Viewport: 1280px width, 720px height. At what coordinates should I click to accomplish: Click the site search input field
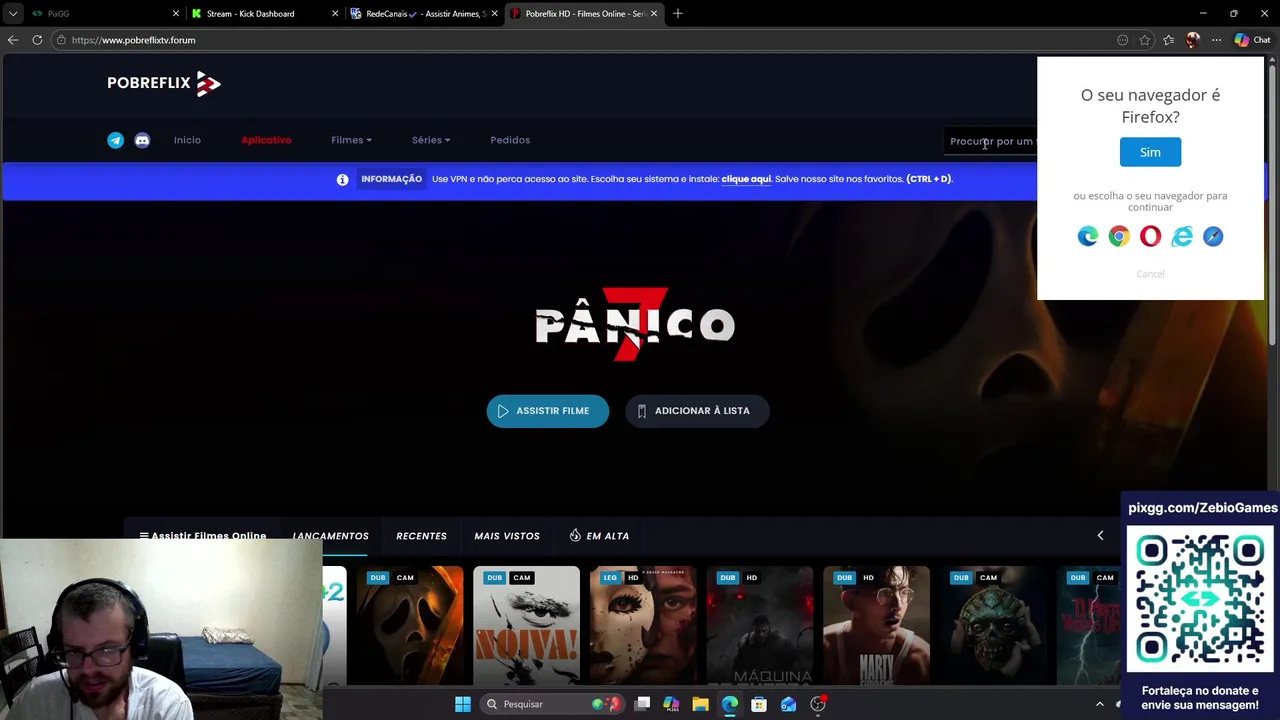[x=991, y=141]
